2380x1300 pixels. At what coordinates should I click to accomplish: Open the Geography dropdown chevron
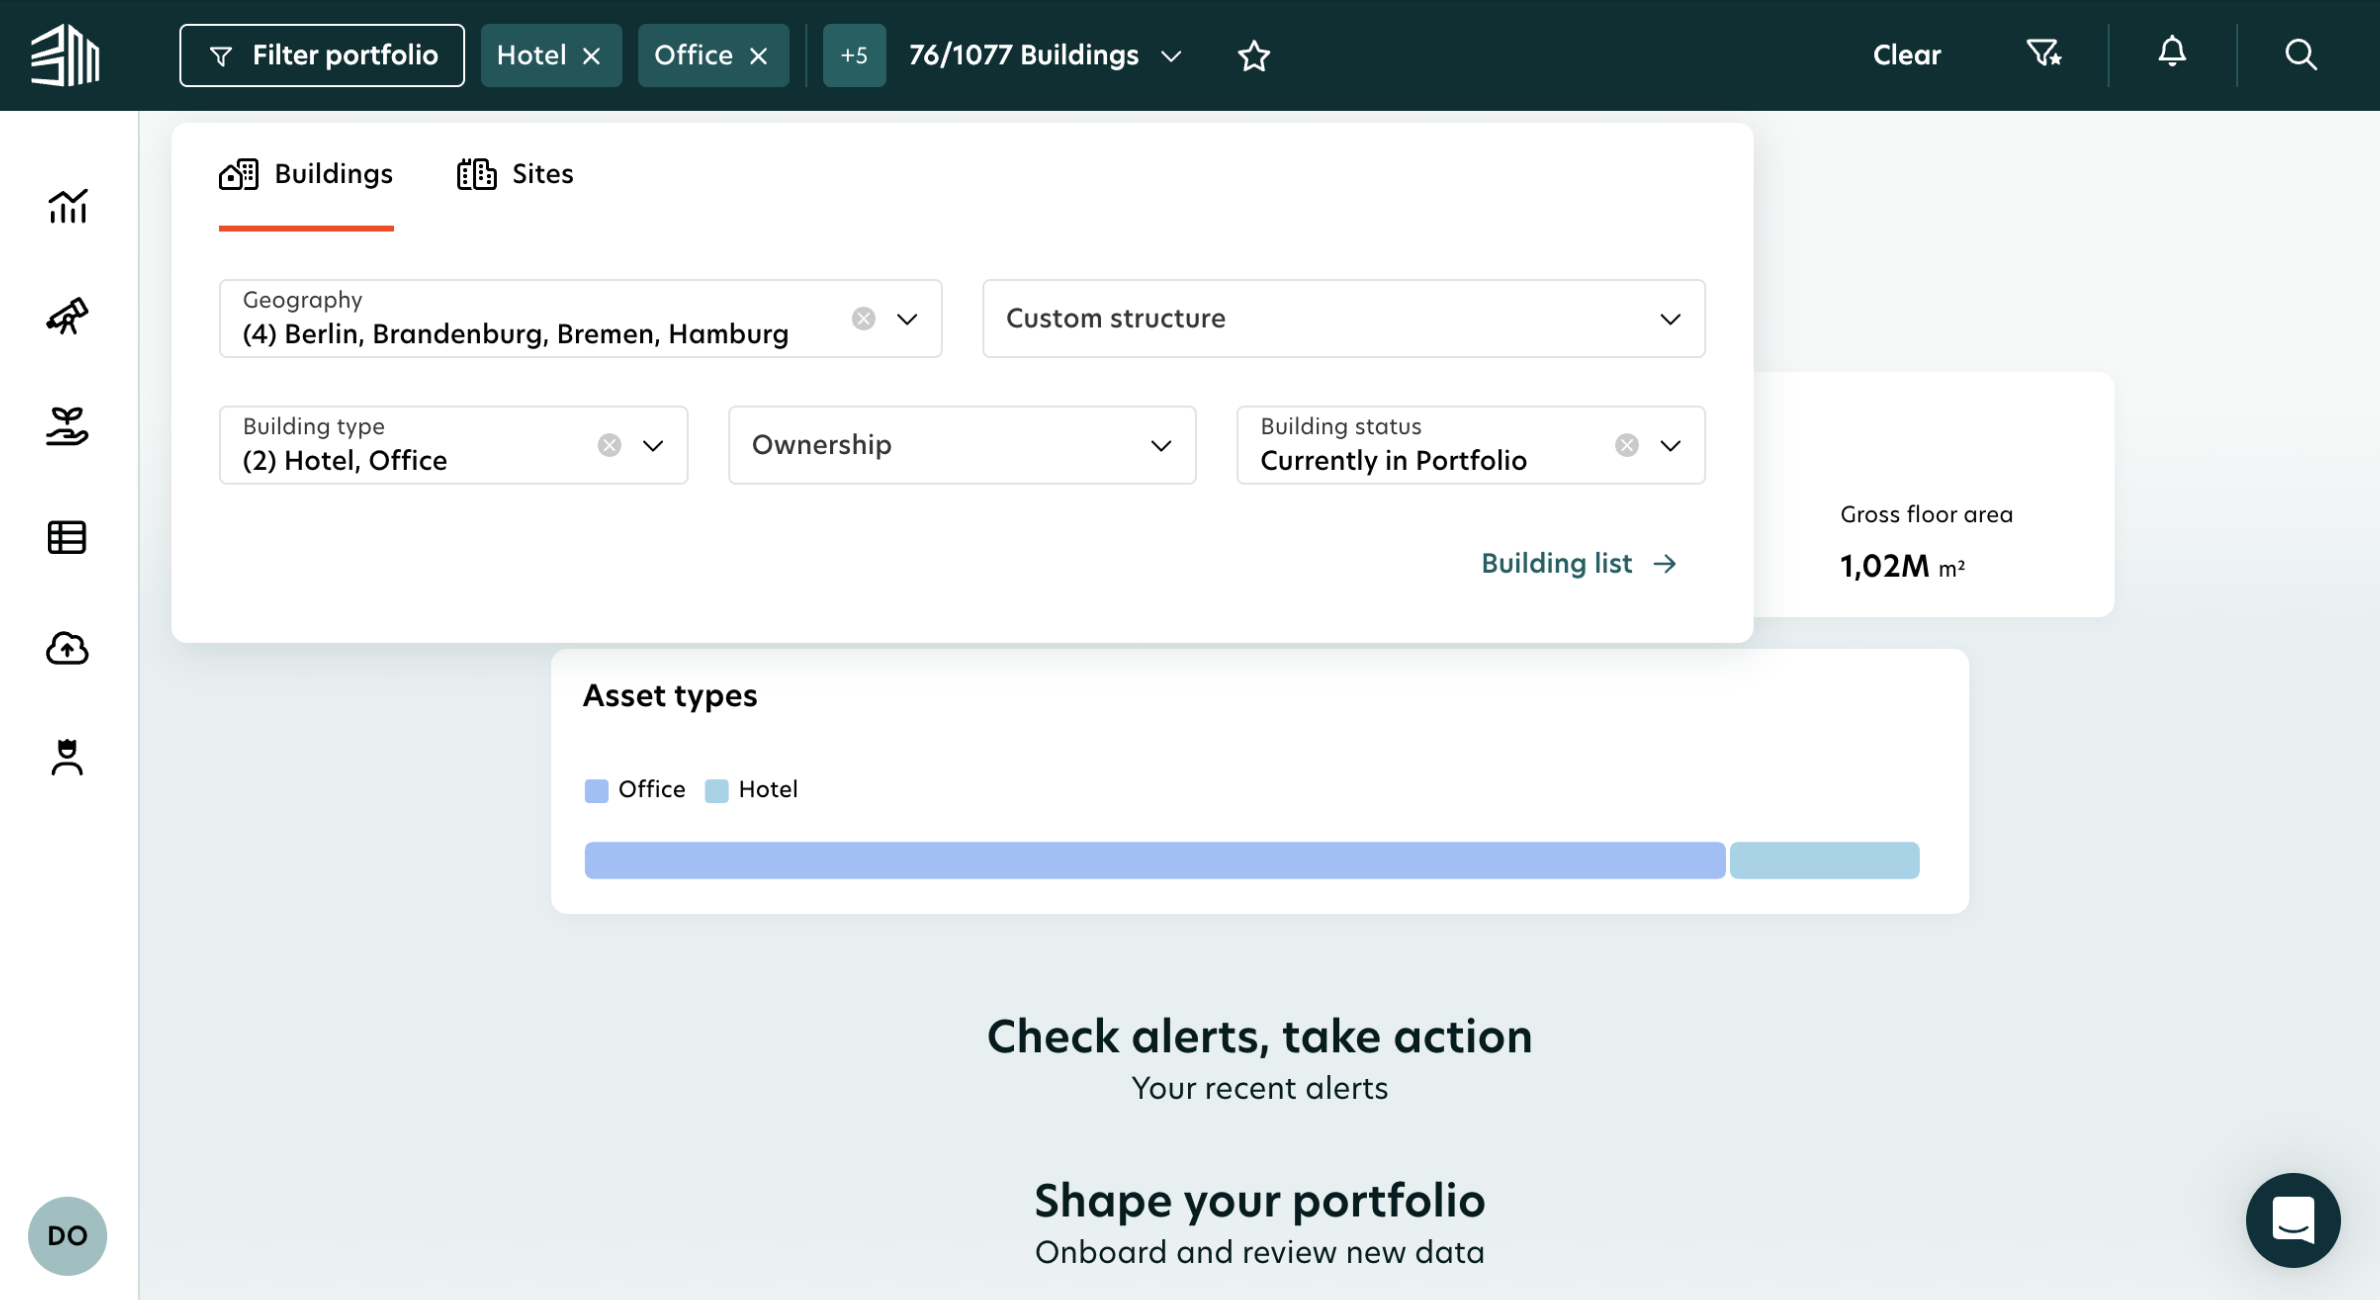pos(907,319)
